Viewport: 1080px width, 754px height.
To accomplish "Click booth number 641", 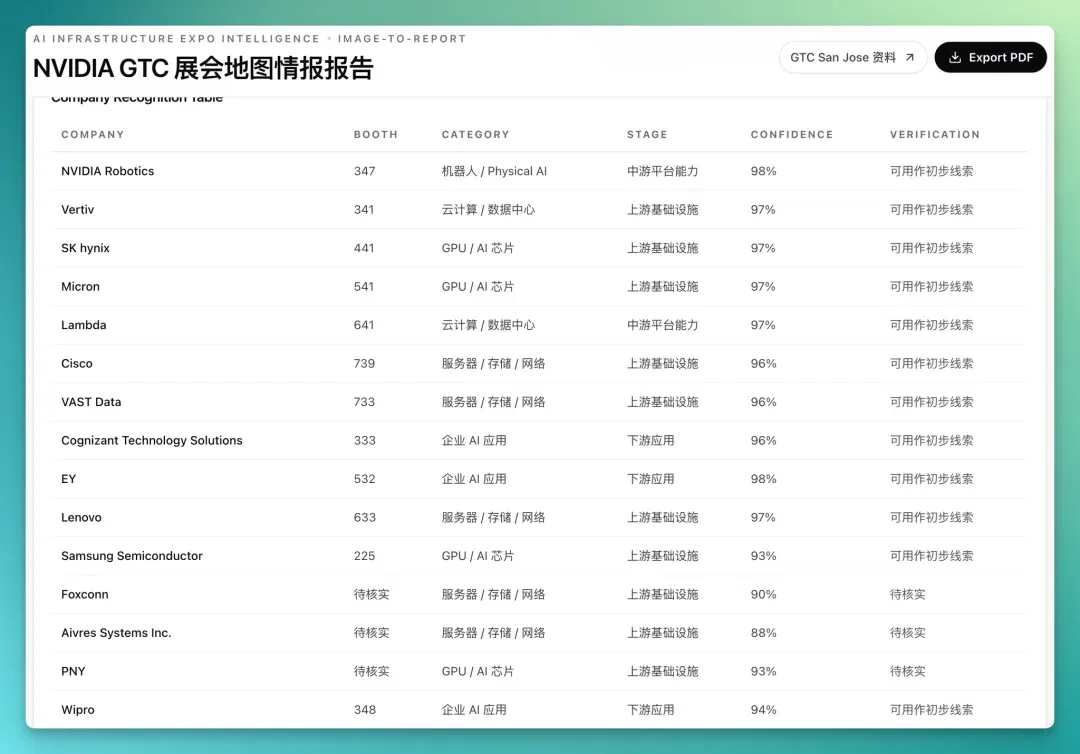I will pos(364,325).
